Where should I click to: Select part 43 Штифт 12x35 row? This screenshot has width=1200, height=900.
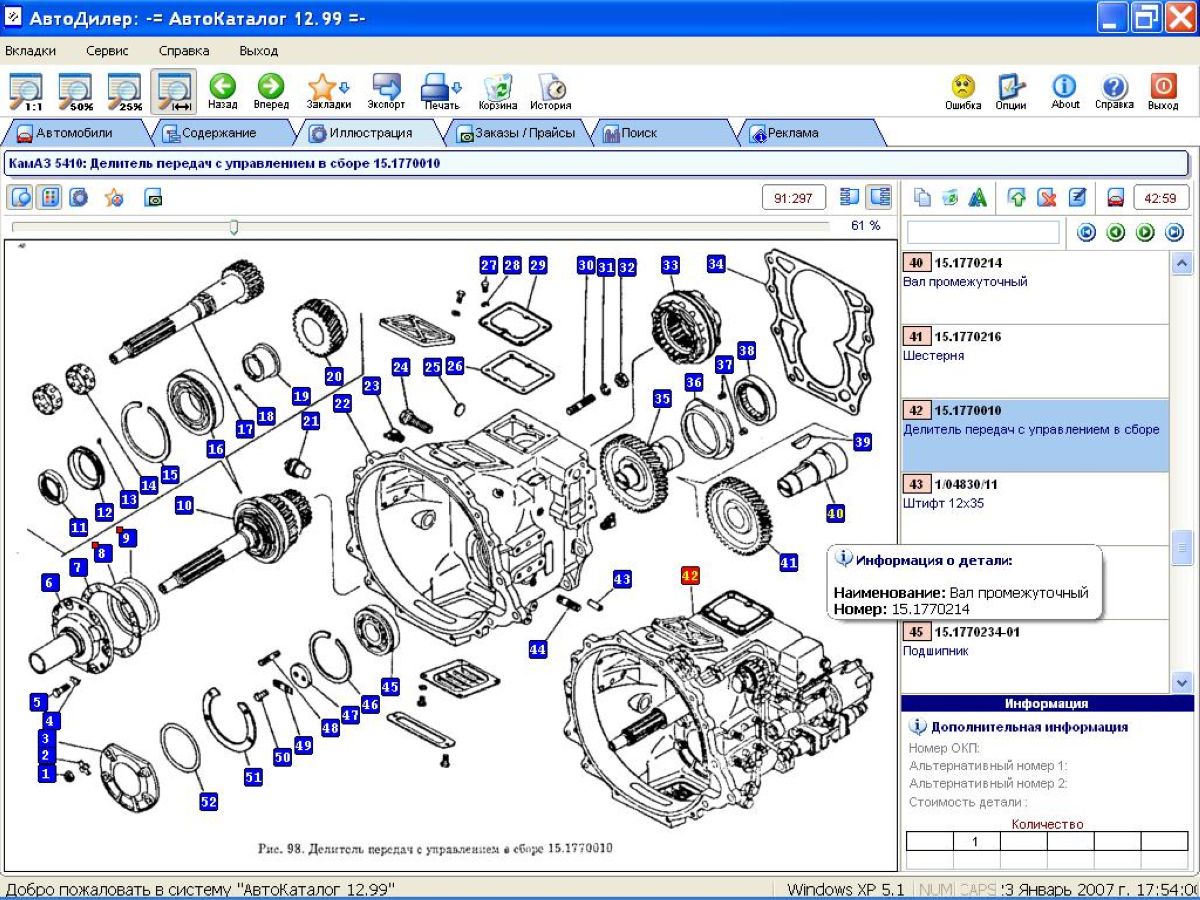pos(1035,509)
